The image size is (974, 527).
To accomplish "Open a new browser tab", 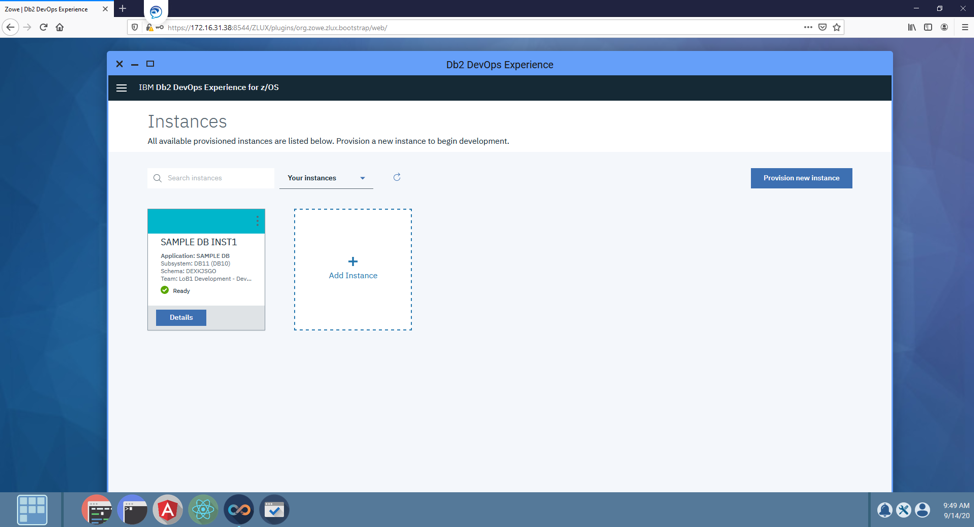I will [x=122, y=9].
